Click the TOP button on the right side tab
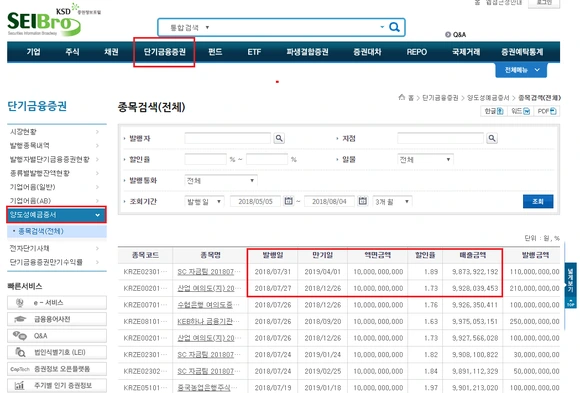Image resolution: width=580 pixels, height=393 pixels. [570, 302]
